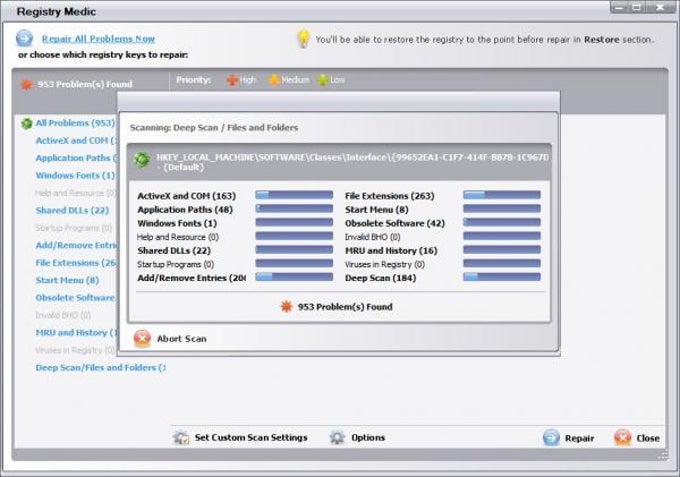Image resolution: width=680 pixels, height=477 pixels.
Task: Click Viruses in Registry (0) label in dialog
Action: click(x=385, y=264)
